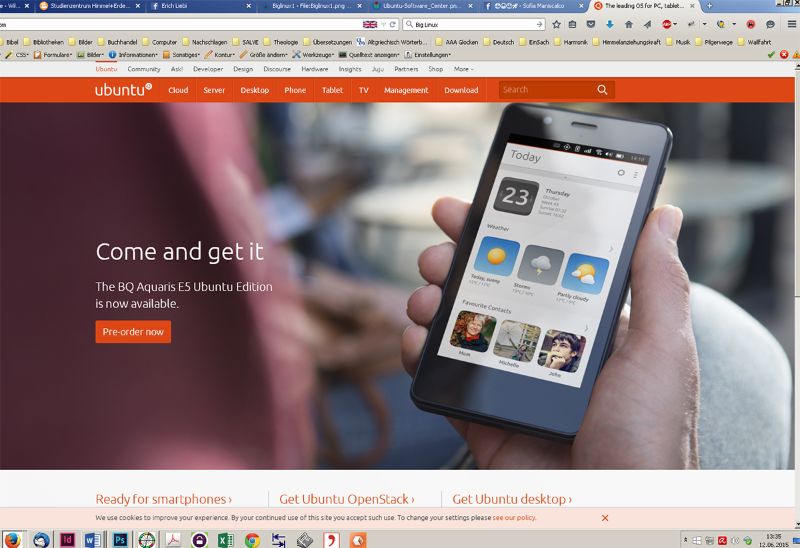This screenshot has height=548, width=800.
Task: Open the 'Ready for smartphones' link
Action: (x=164, y=499)
